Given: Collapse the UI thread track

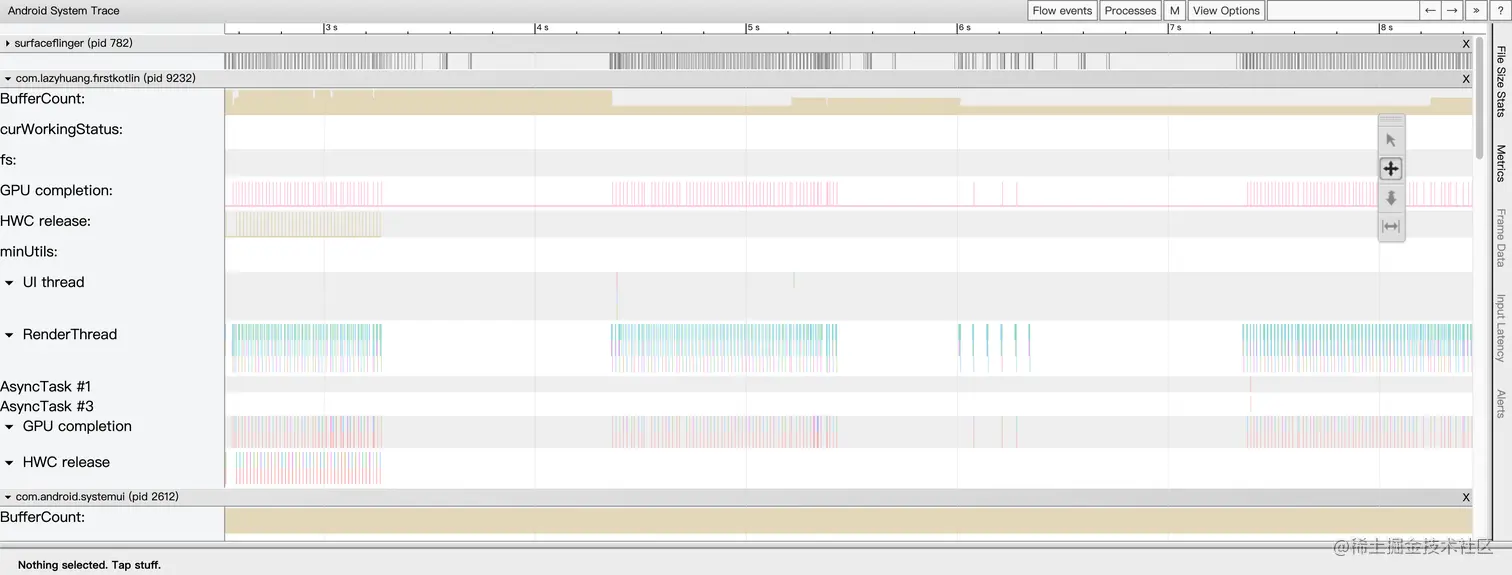Looking at the screenshot, I should (x=10, y=283).
